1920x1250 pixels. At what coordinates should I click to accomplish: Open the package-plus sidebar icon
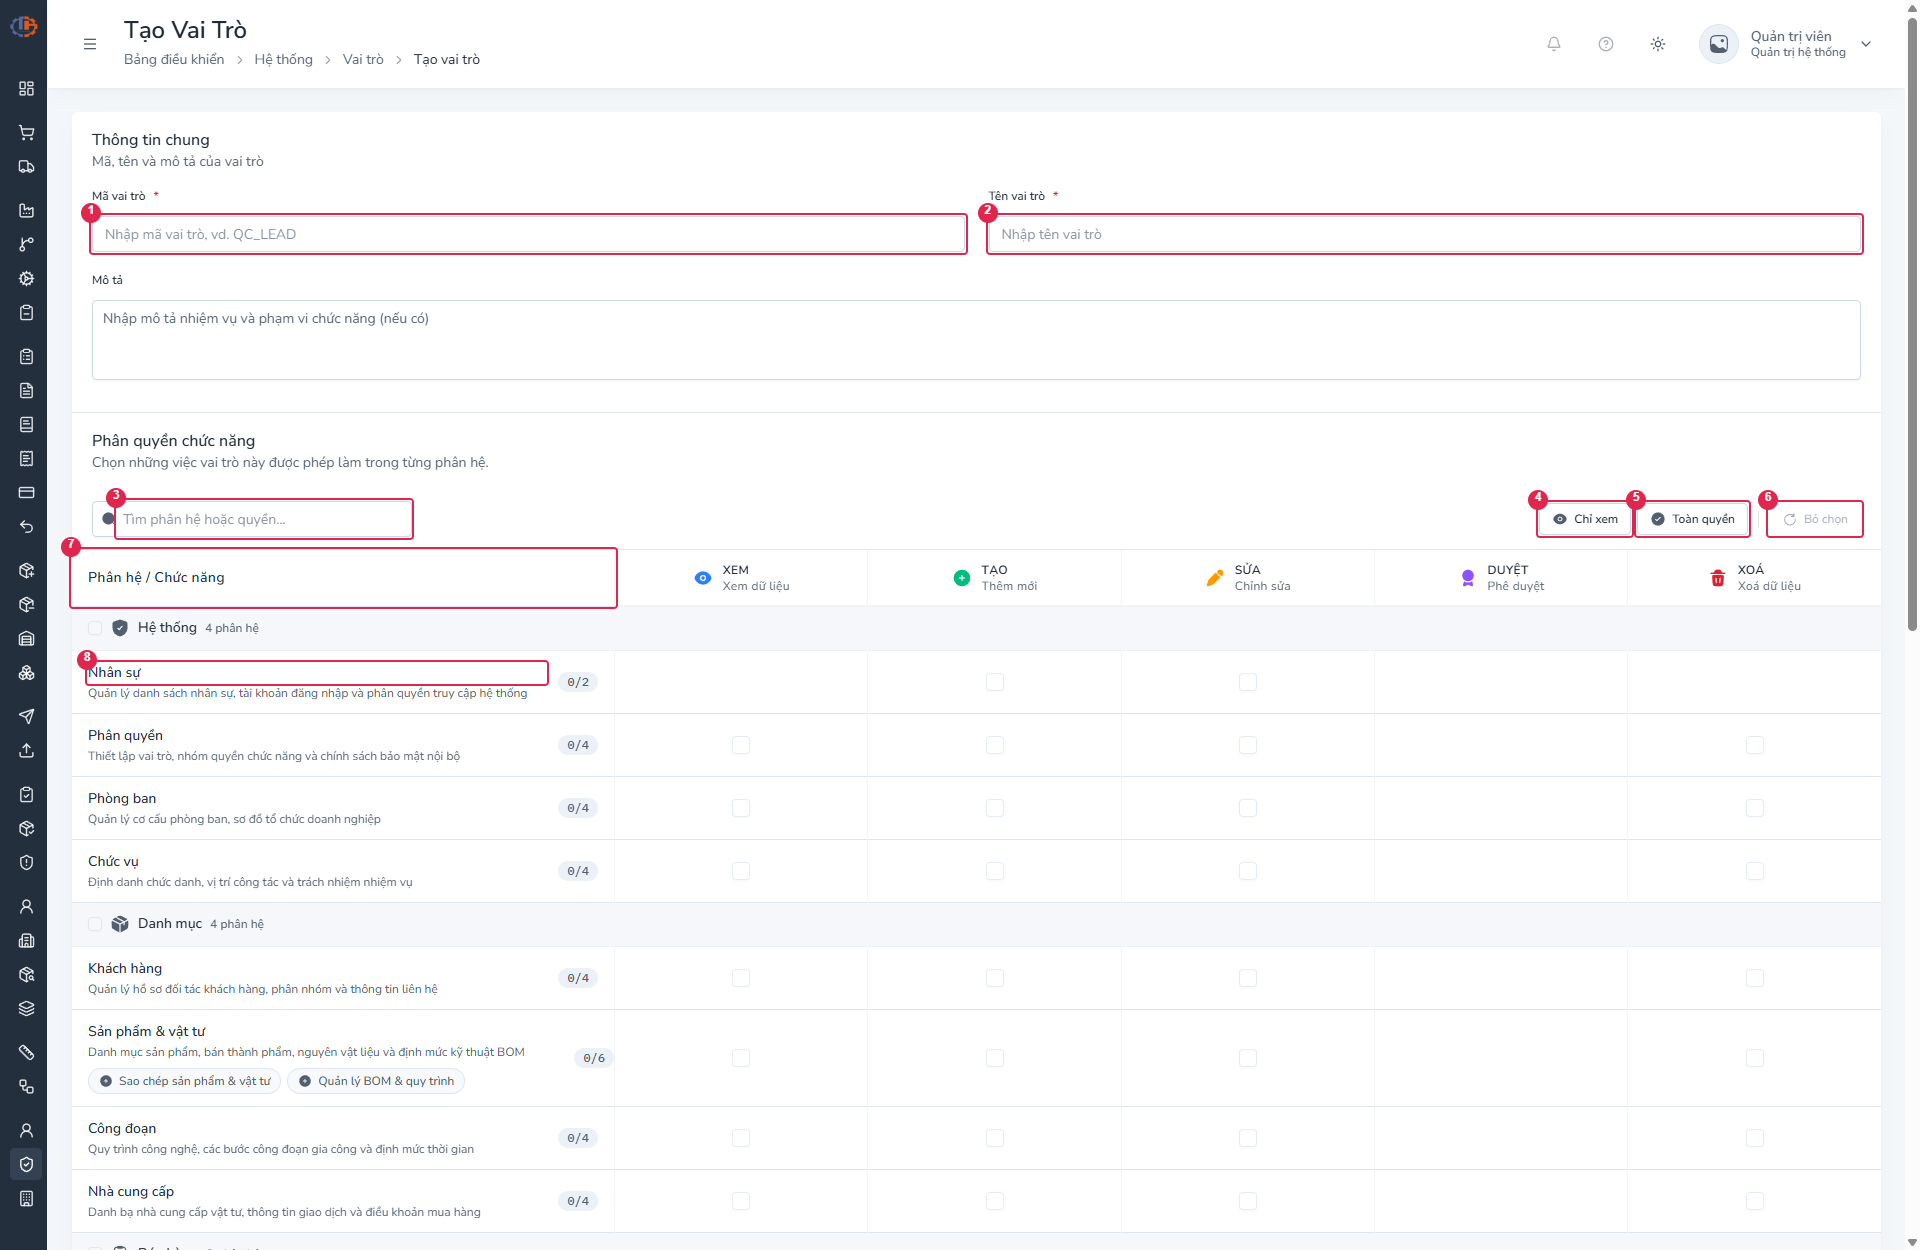(x=27, y=571)
